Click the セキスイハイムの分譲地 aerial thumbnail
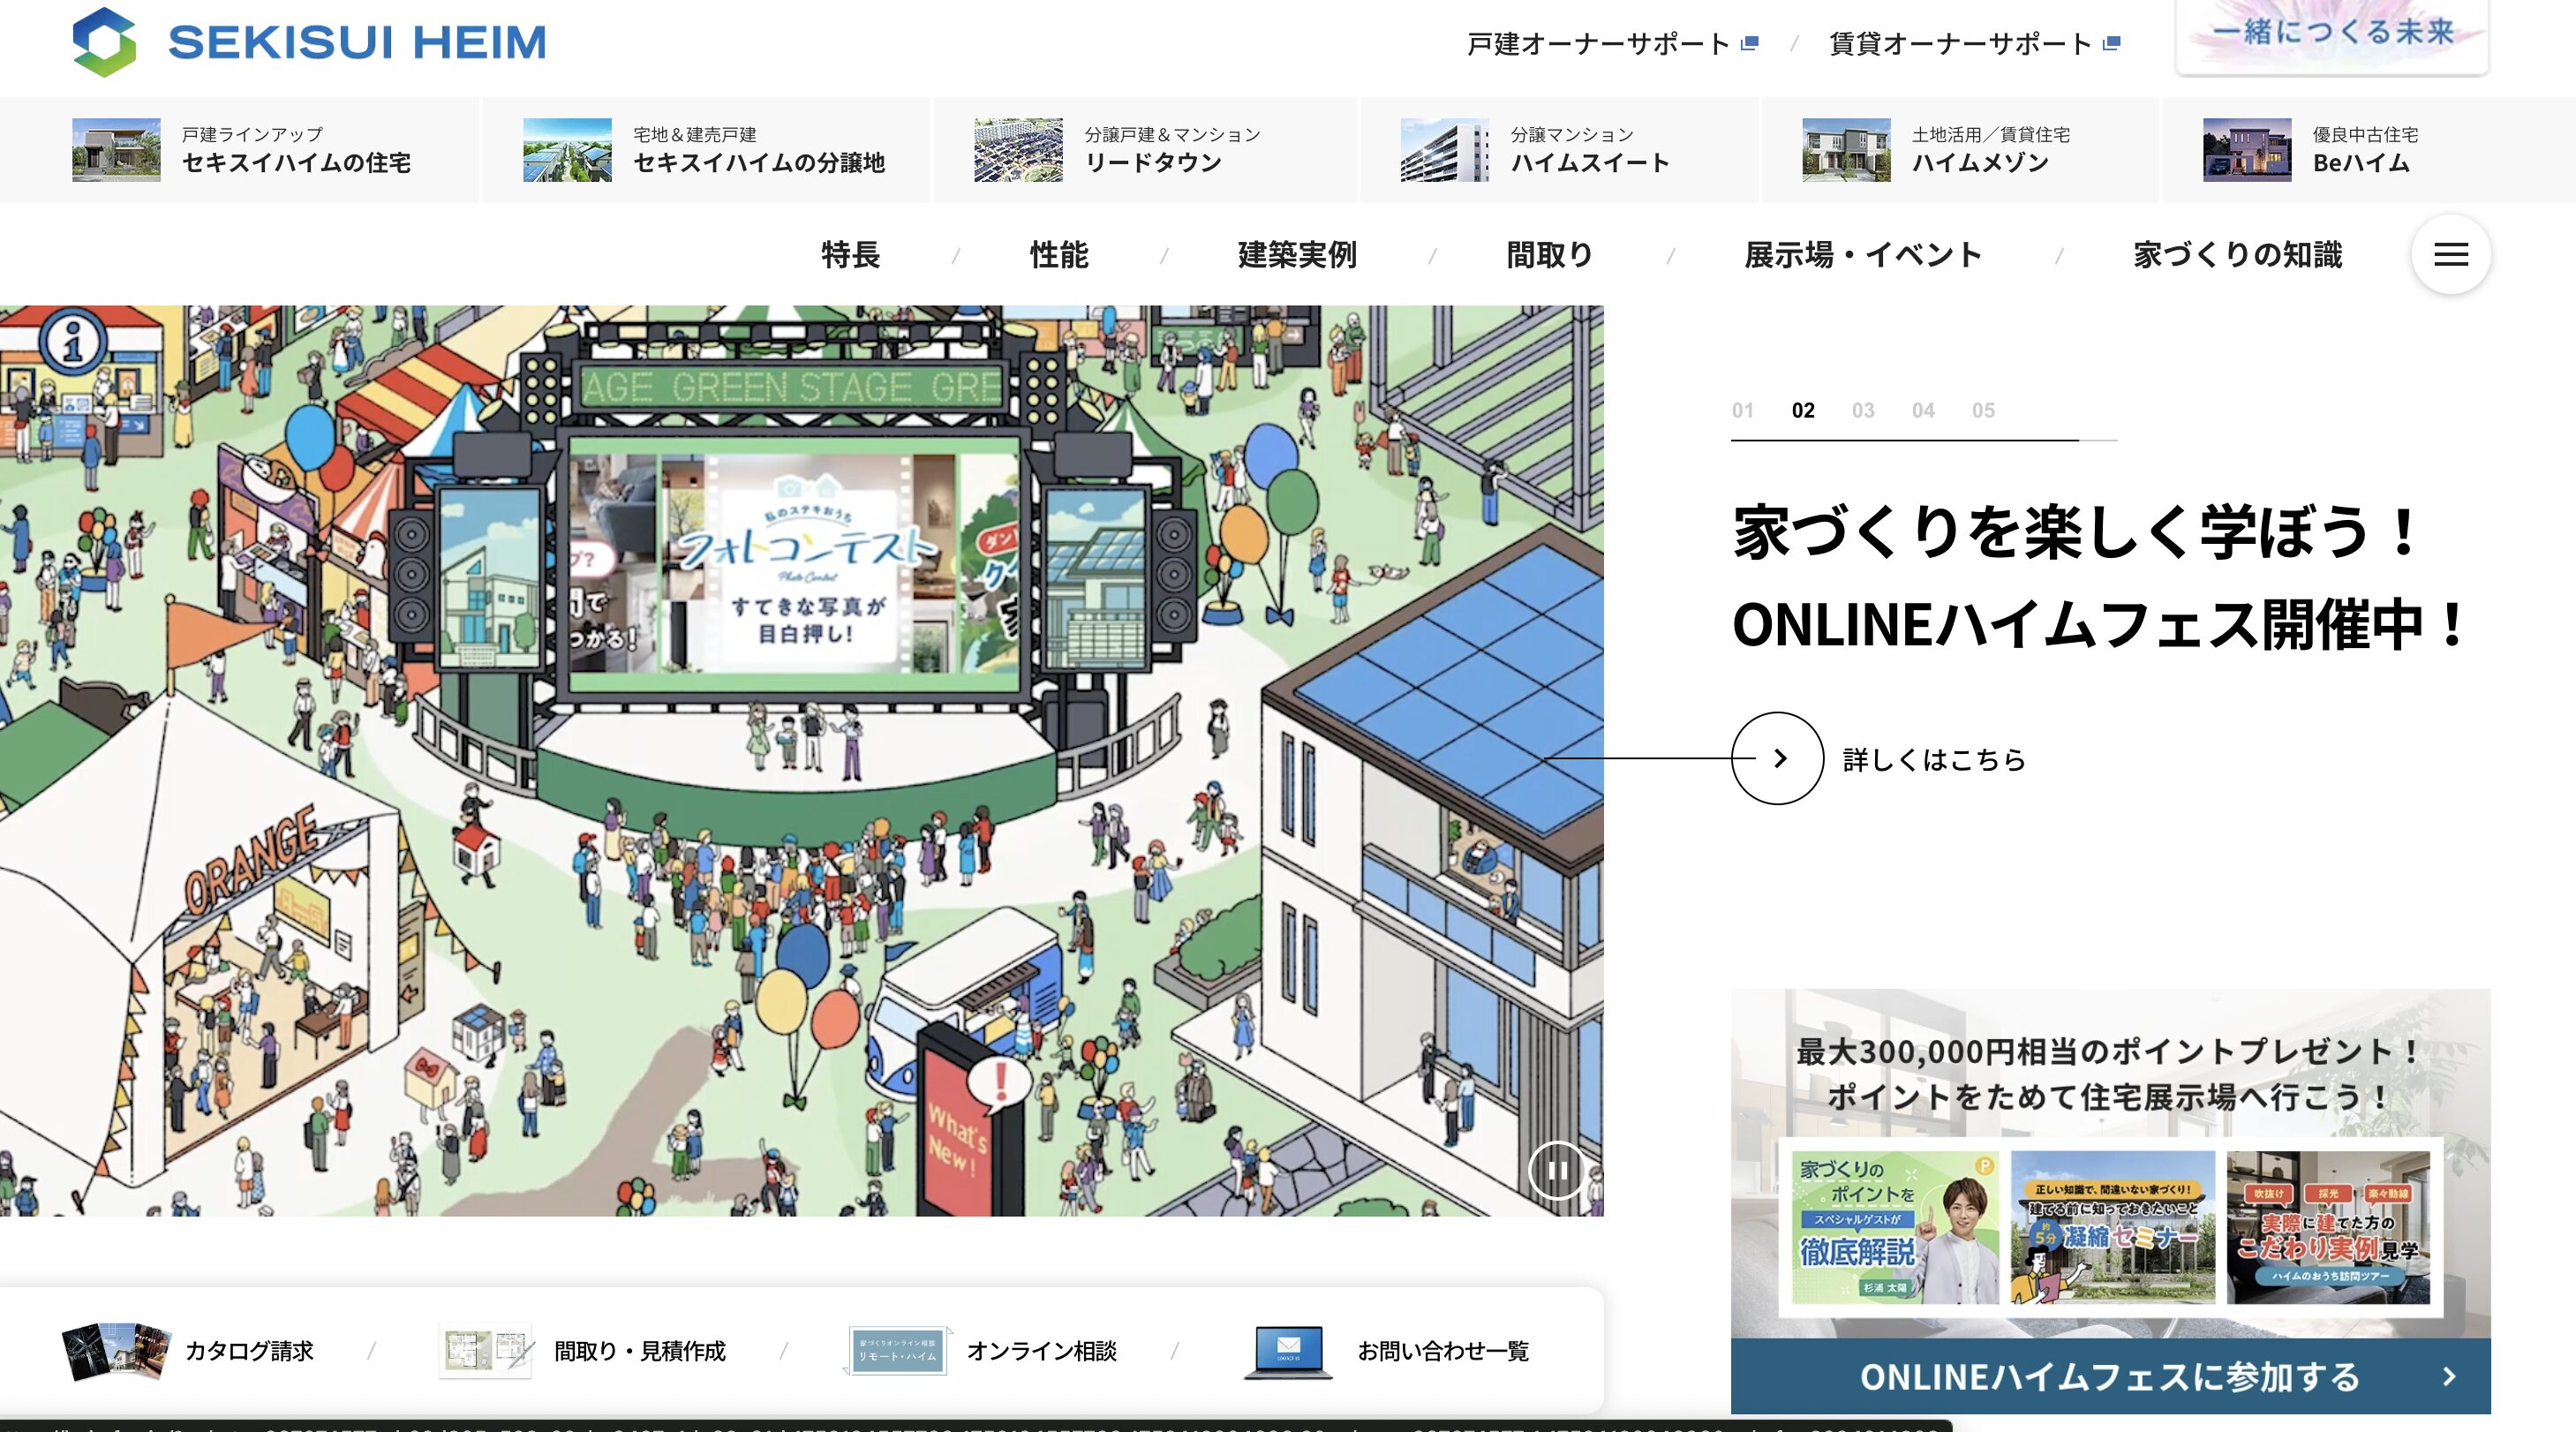This screenshot has height=1432, width=2576. coord(567,150)
